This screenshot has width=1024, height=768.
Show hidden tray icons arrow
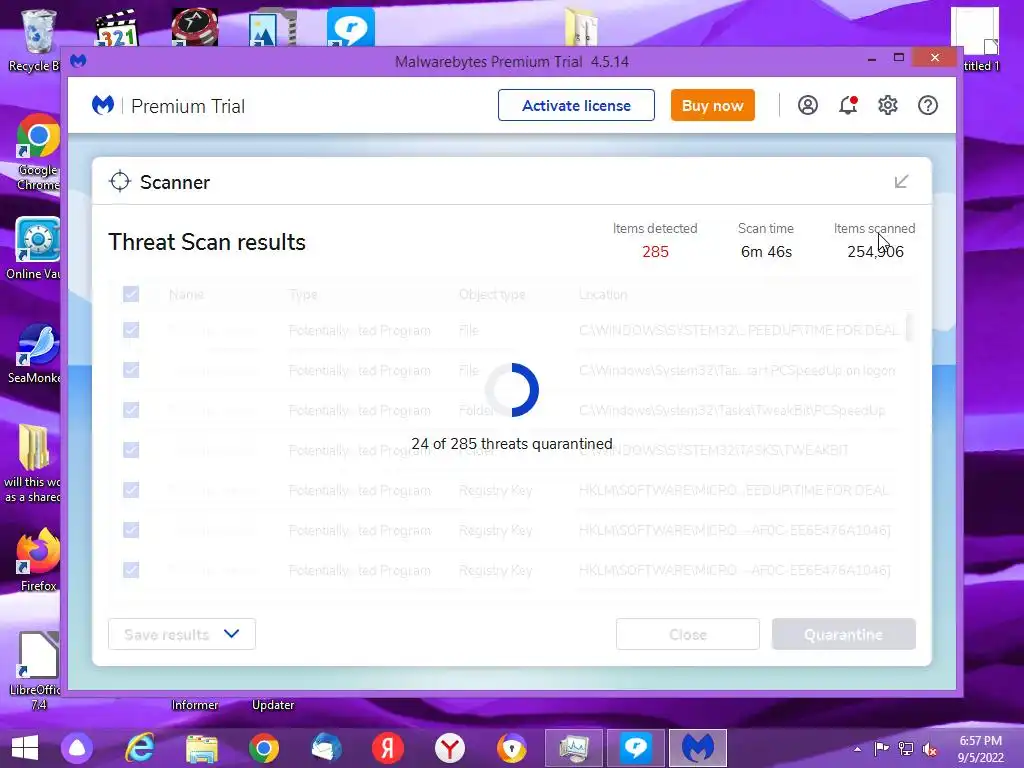click(857, 749)
